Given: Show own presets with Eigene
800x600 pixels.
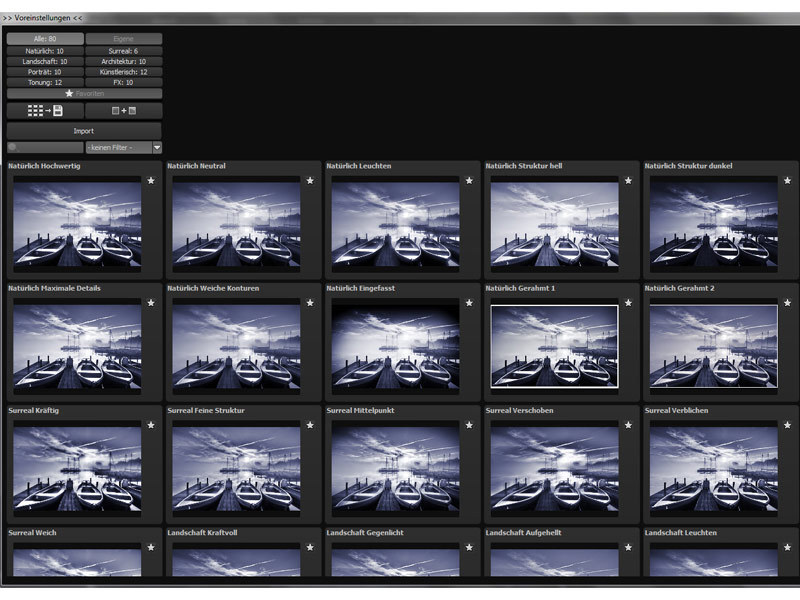Looking at the screenshot, I should pyautogui.click(x=123, y=39).
